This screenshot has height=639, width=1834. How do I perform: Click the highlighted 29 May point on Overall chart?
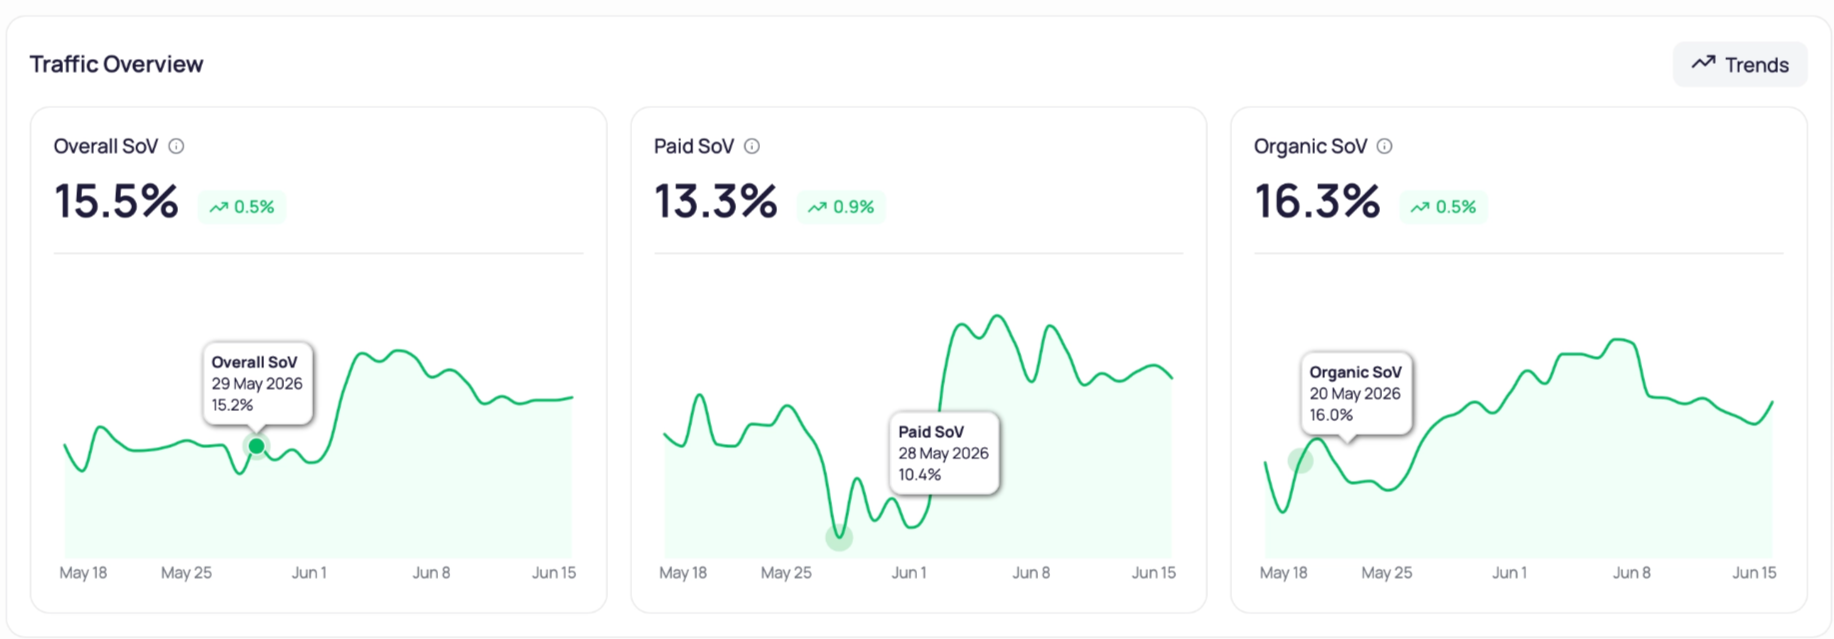click(x=257, y=446)
